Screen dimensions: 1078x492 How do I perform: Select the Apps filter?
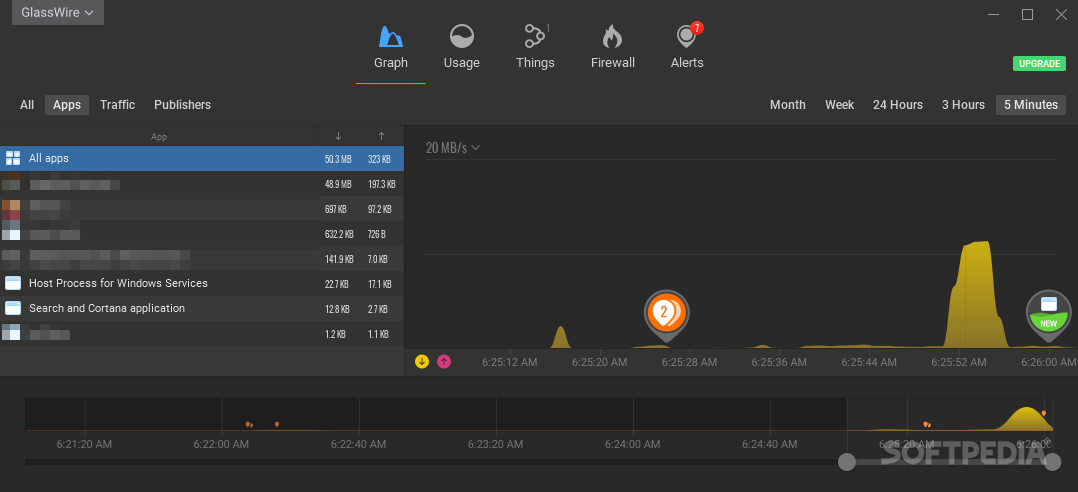[x=67, y=105]
